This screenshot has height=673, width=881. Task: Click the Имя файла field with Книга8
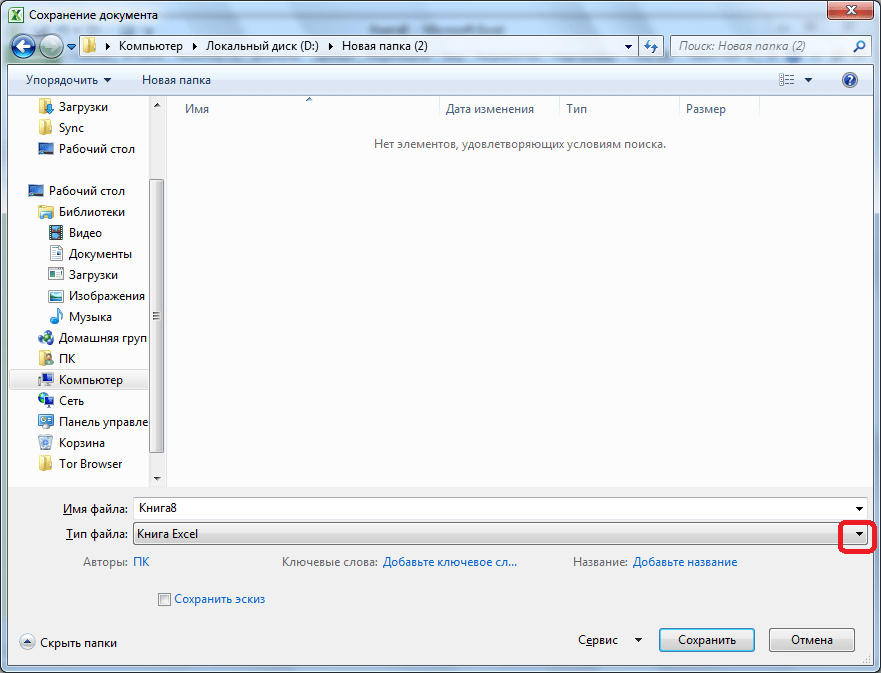pos(493,508)
